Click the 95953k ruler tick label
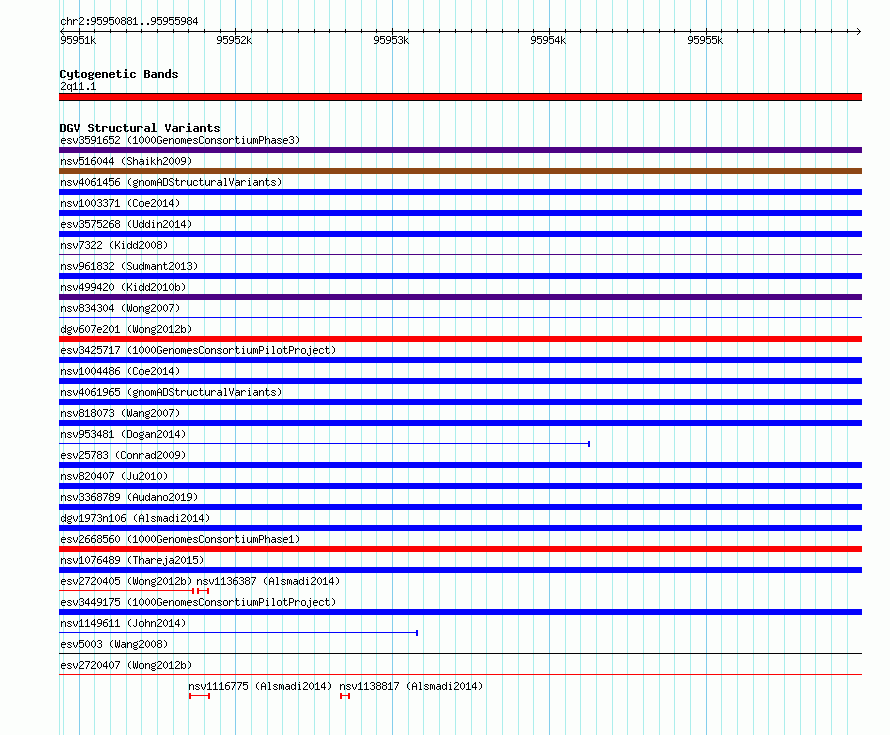Viewport: 890px width, 735px height. 391,40
